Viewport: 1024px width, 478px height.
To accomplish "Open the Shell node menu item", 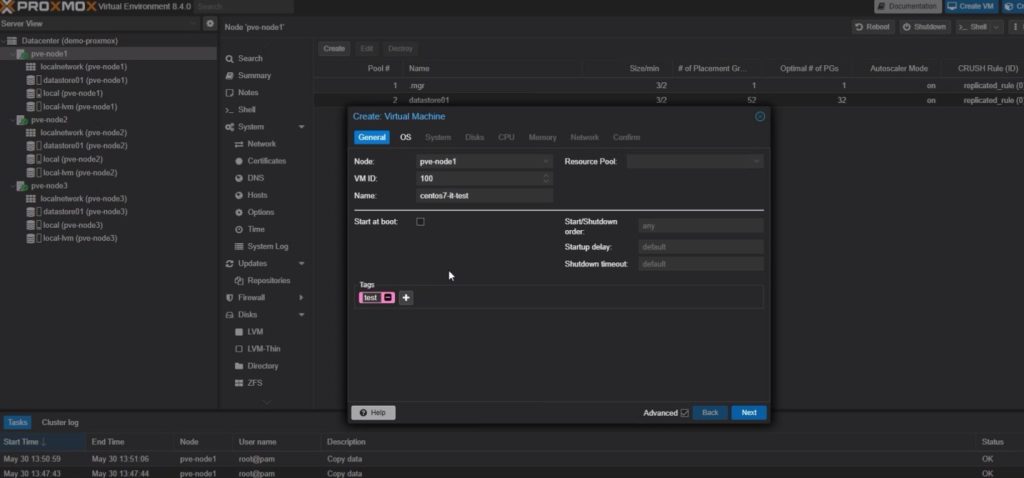I will click(x=247, y=110).
